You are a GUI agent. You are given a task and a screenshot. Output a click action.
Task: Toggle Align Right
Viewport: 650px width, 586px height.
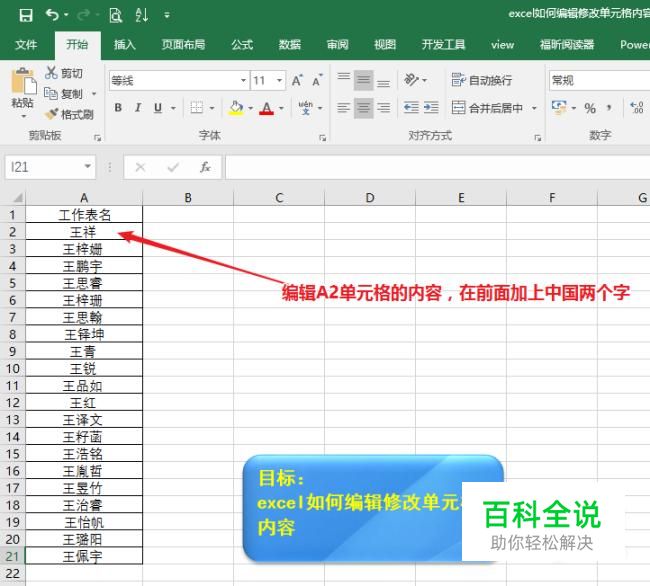[x=383, y=108]
